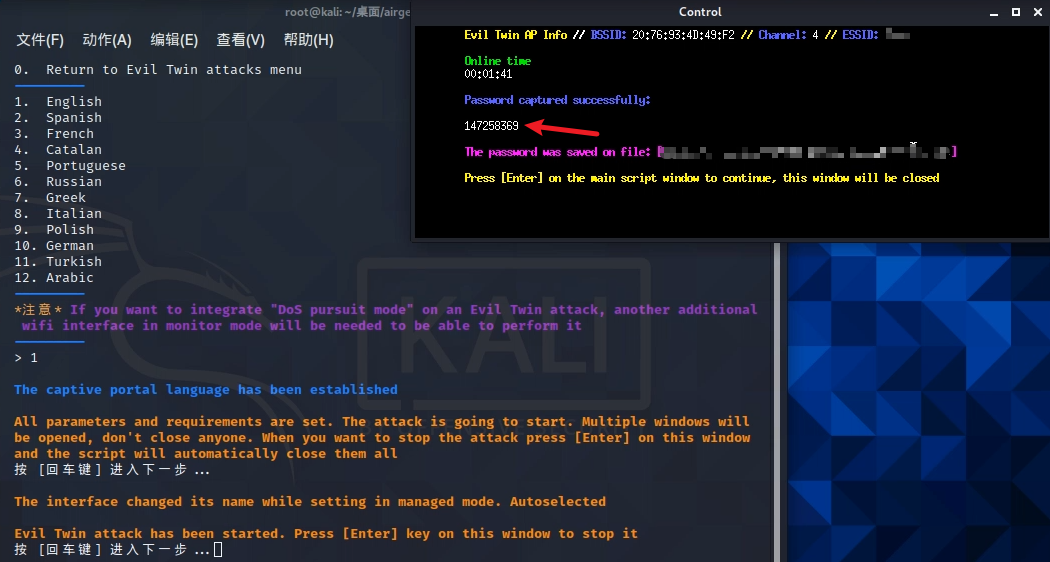1050x562 pixels.
Task: Click the '3. French' language line
Action: 54,134
